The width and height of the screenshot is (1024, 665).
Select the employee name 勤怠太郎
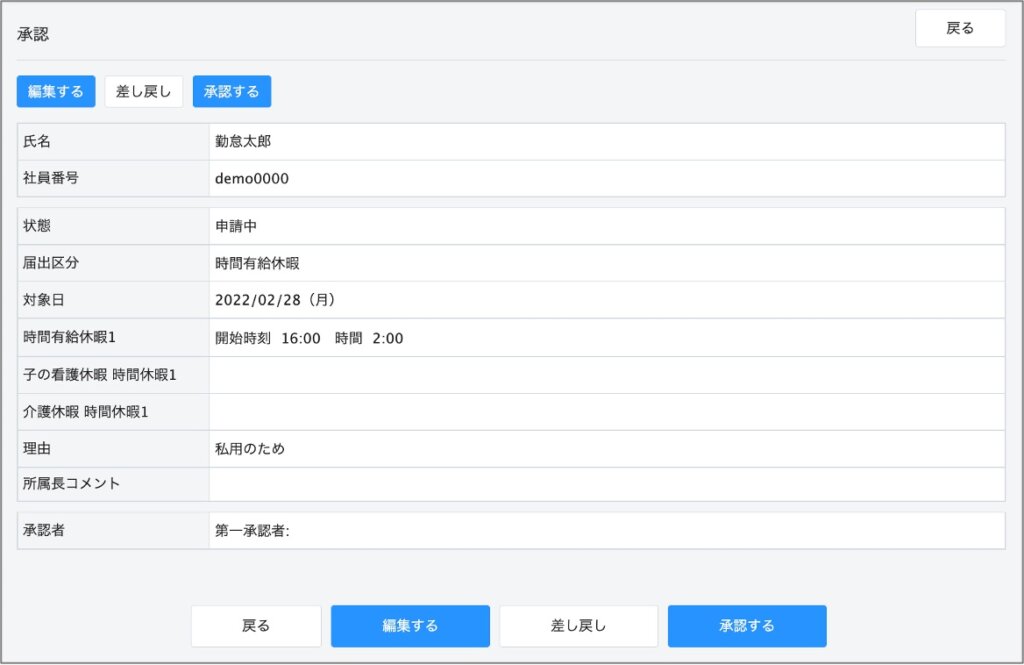click(x=243, y=142)
